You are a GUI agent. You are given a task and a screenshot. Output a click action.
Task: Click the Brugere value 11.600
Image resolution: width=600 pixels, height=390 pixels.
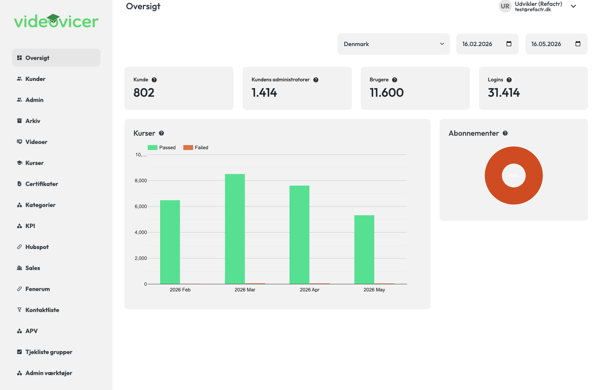pyautogui.click(x=386, y=93)
